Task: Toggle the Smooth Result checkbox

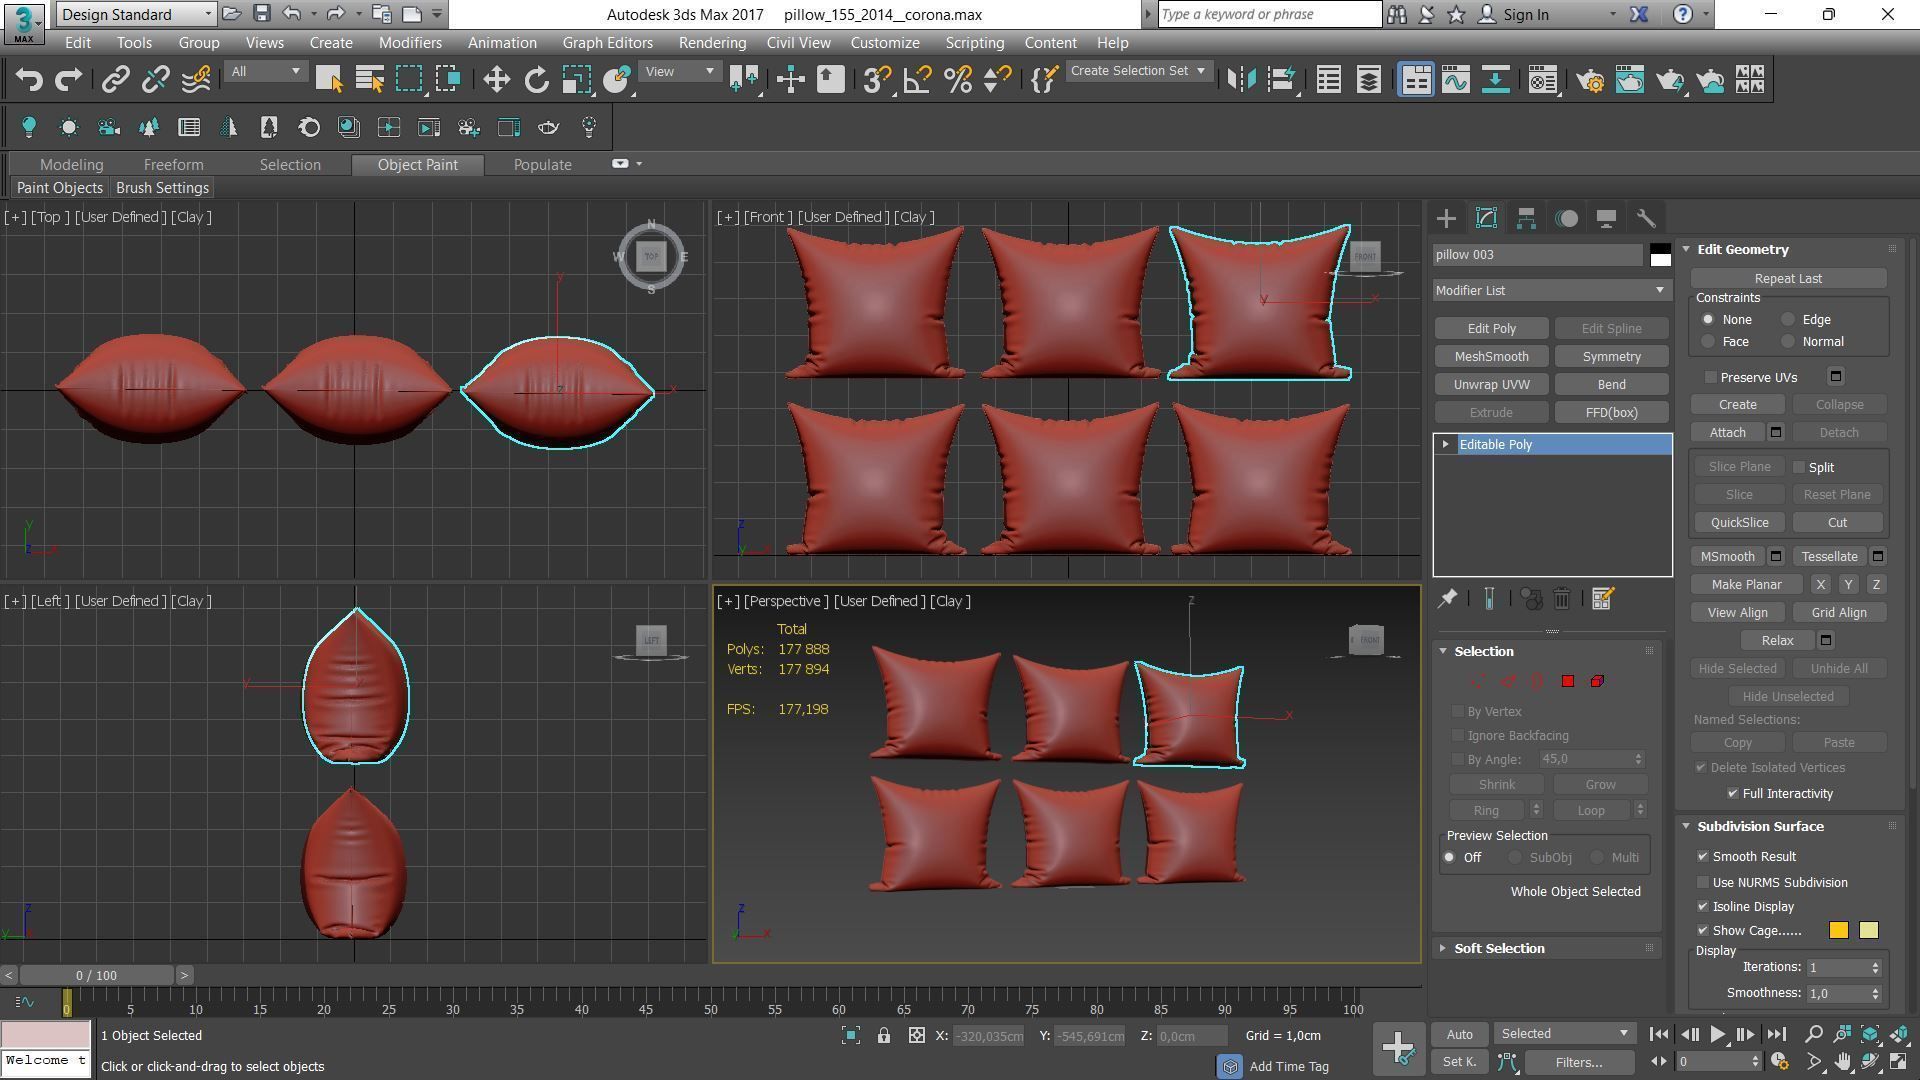Action: tap(1703, 857)
